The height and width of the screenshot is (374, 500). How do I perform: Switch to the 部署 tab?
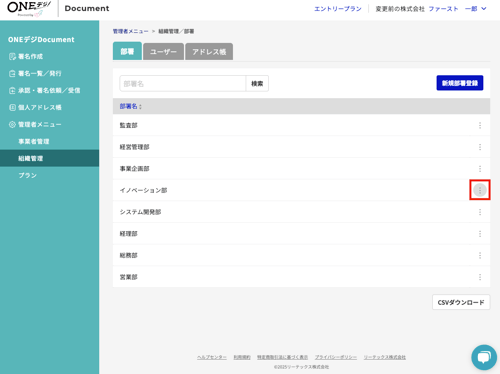(x=127, y=51)
